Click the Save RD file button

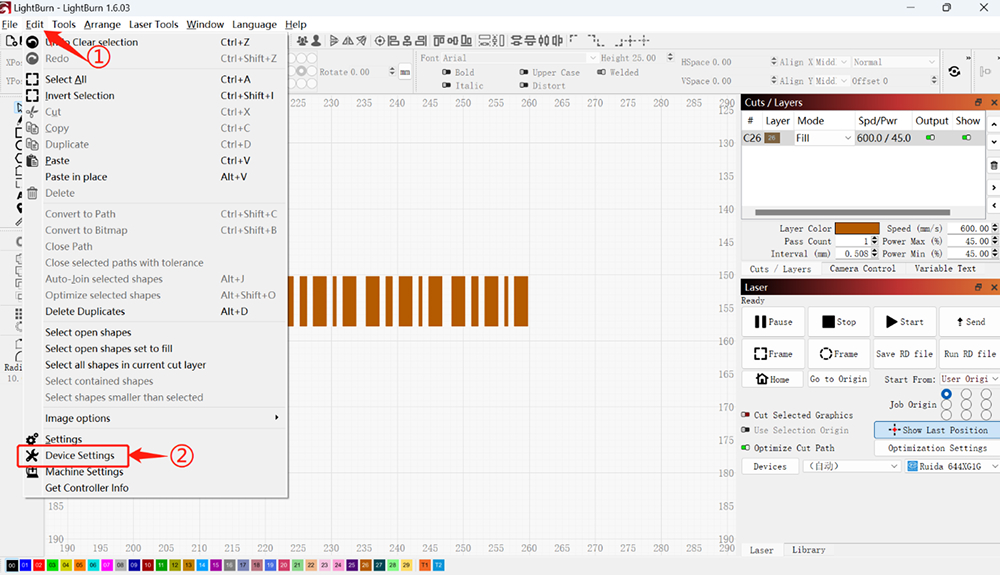(x=904, y=354)
